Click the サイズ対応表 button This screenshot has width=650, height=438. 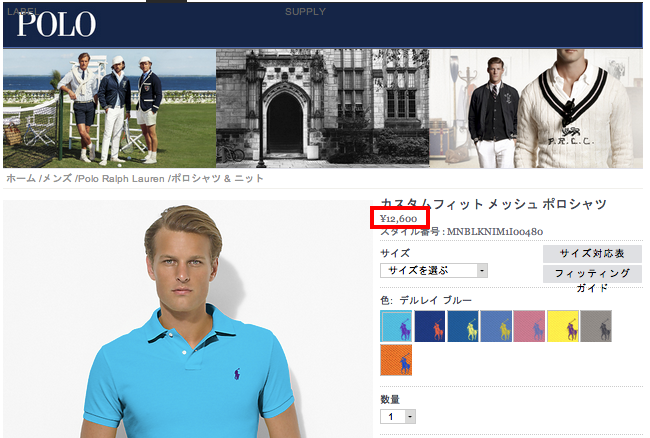(x=592, y=254)
